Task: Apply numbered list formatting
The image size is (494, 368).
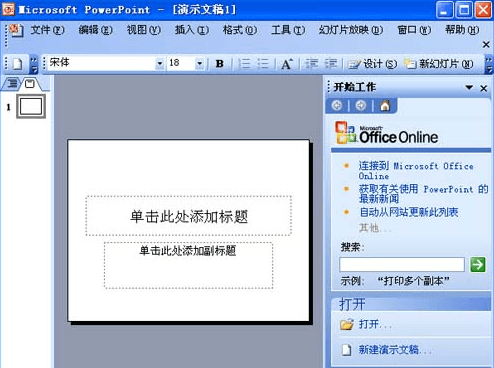Action: coord(245,63)
